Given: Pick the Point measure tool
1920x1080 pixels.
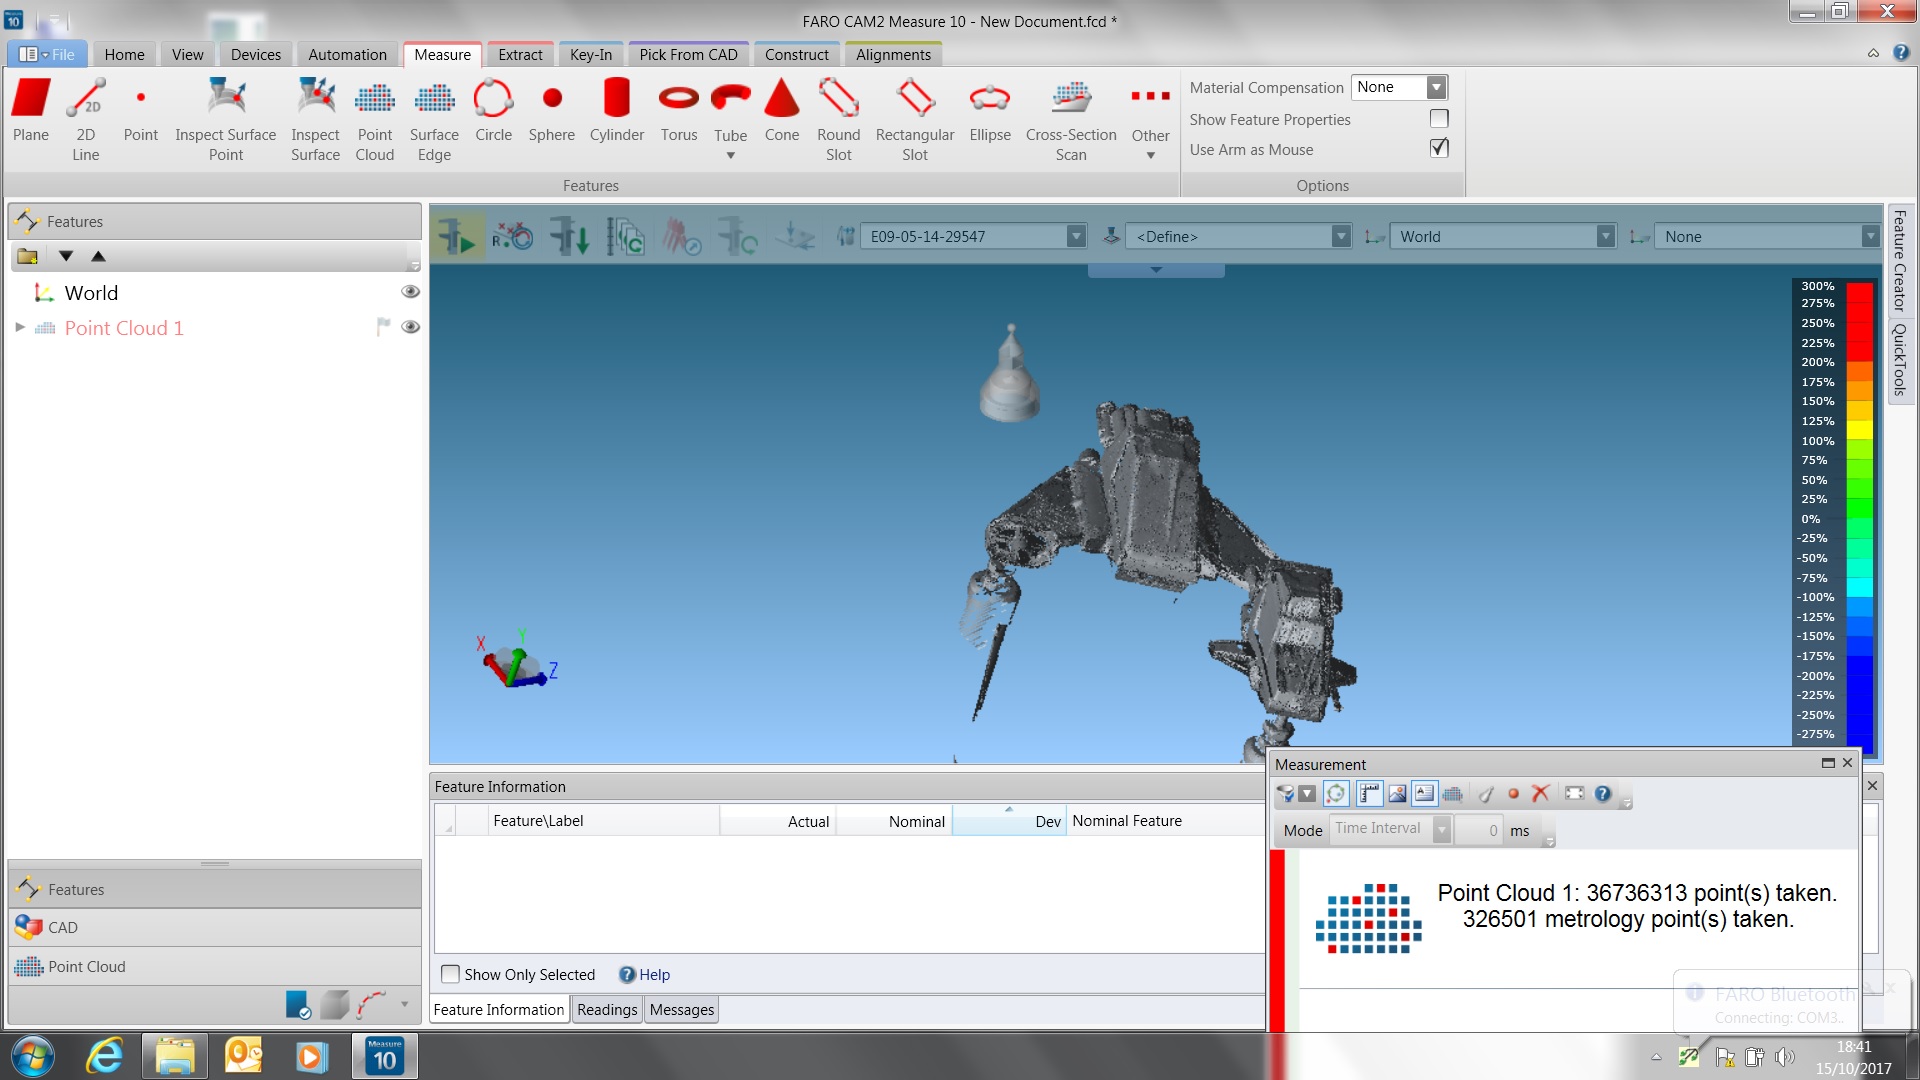Looking at the screenshot, I should pos(141,111).
